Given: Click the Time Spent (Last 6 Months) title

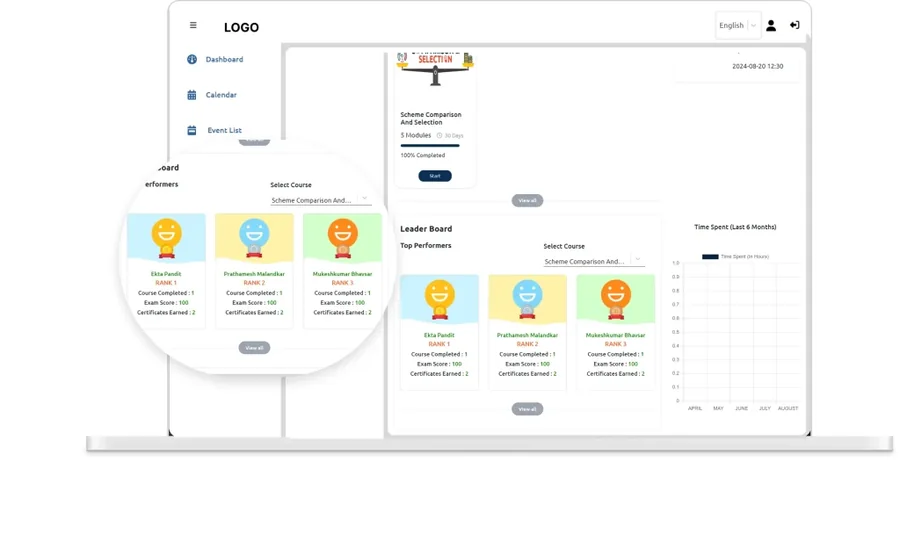Looking at the screenshot, I should coord(735,227).
